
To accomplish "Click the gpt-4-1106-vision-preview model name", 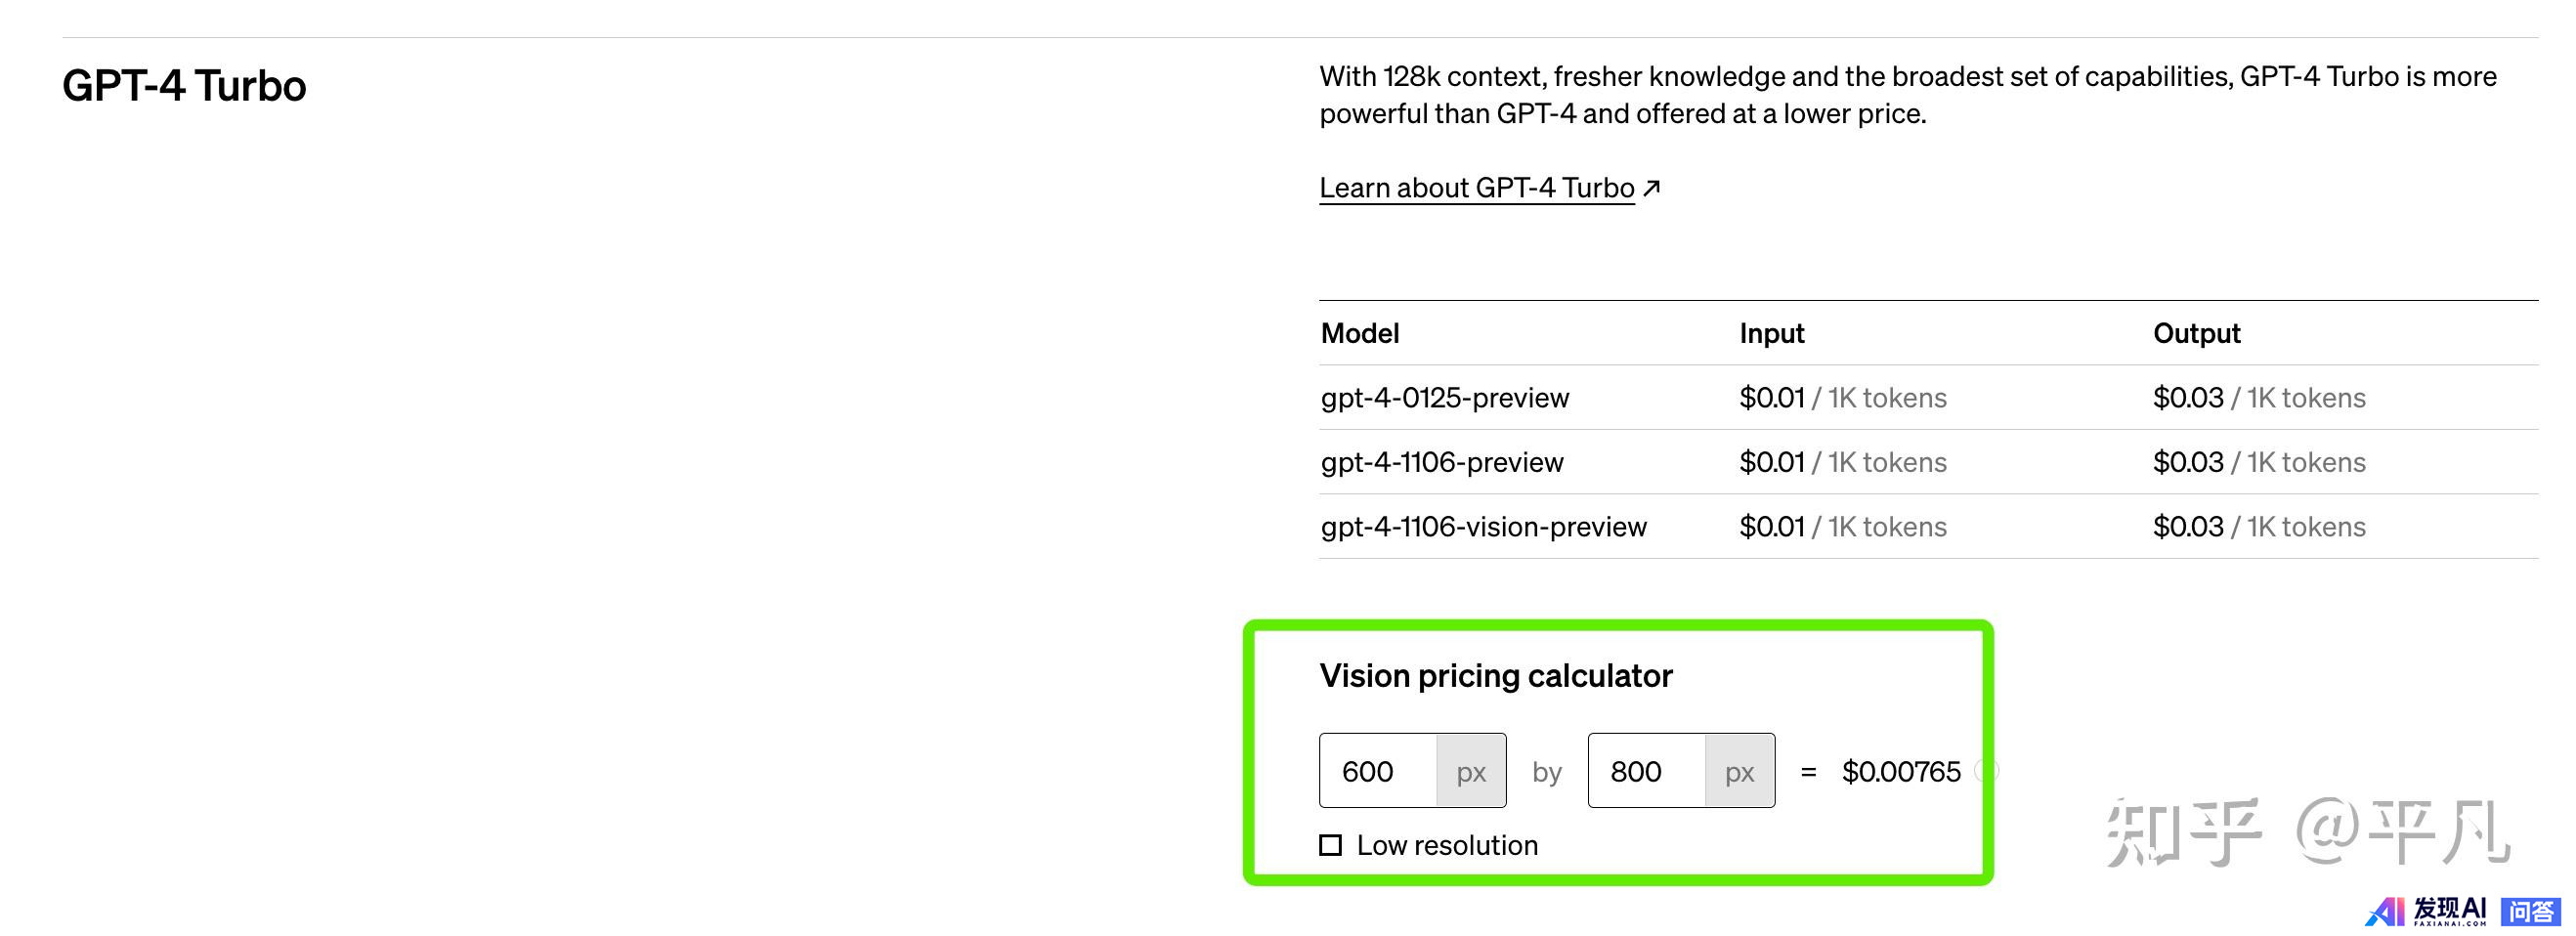I will (1483, 527).
